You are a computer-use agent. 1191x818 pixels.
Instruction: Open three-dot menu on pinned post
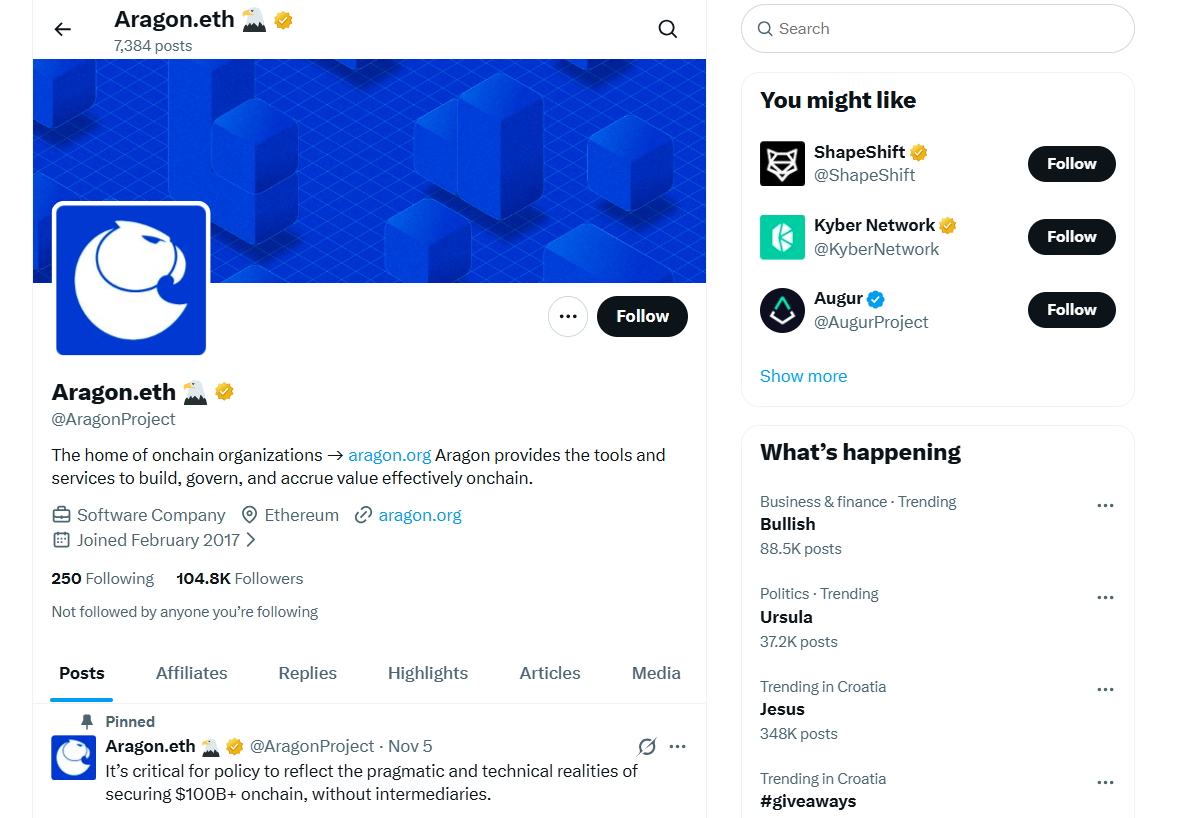click(678, 747)
